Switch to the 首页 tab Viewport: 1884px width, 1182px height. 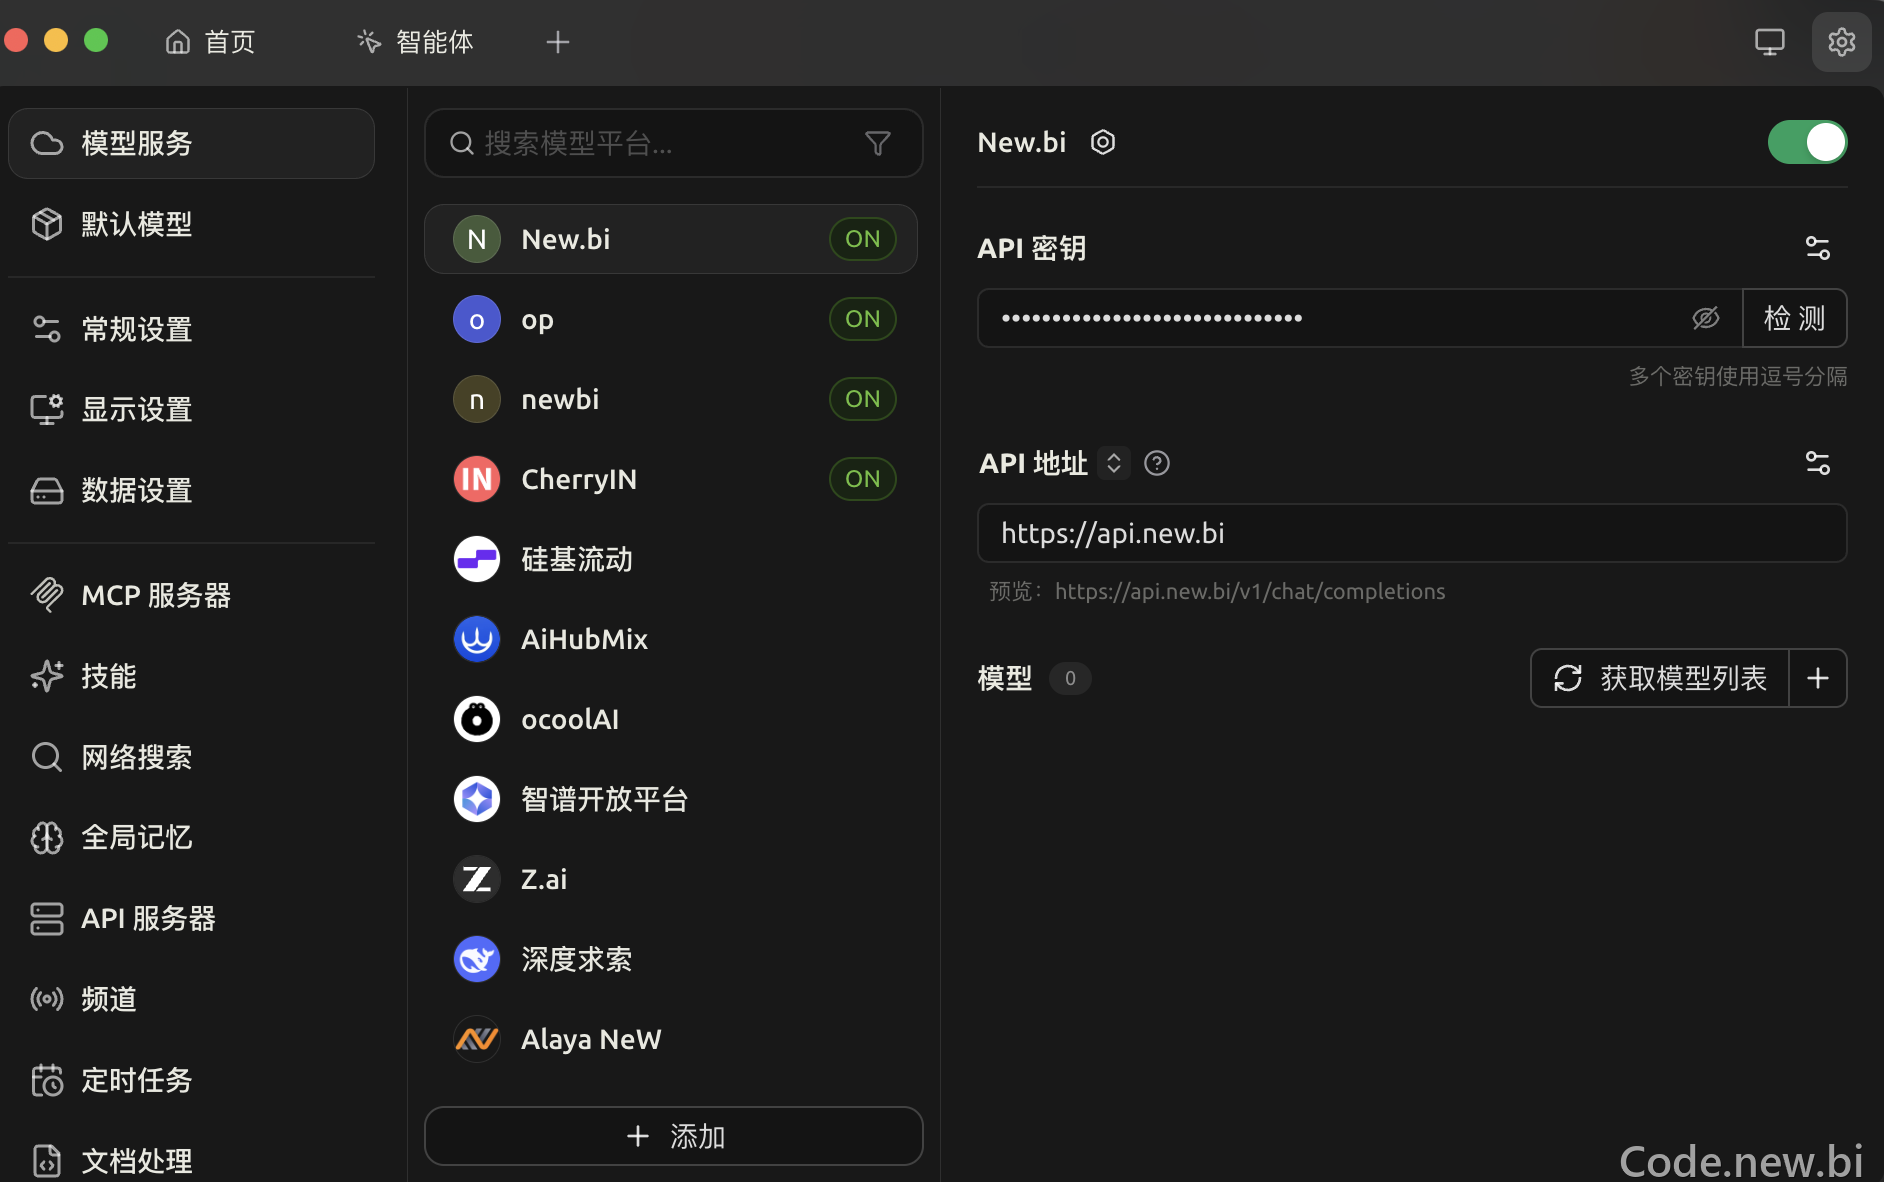pos(211,42)
